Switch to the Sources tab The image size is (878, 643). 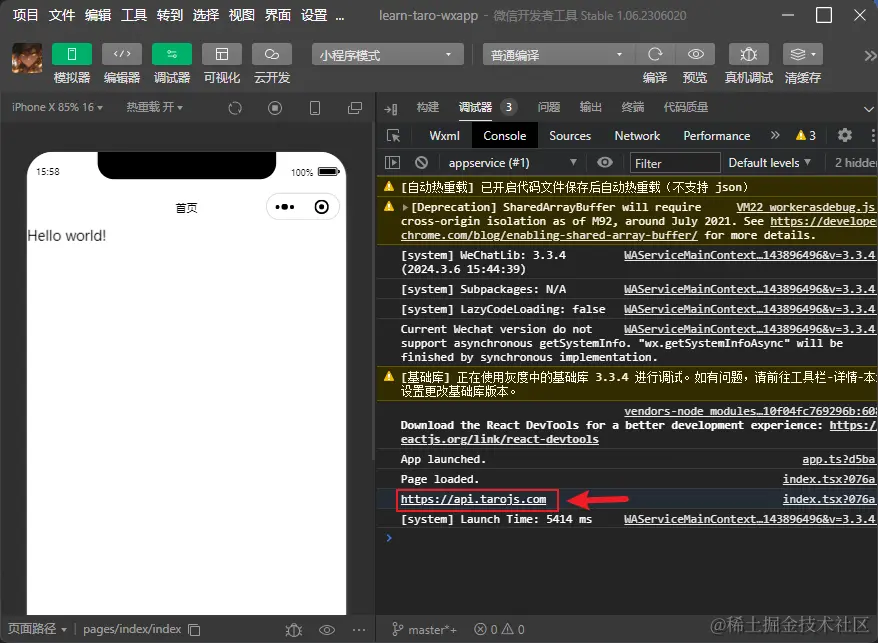coord(570,136)
